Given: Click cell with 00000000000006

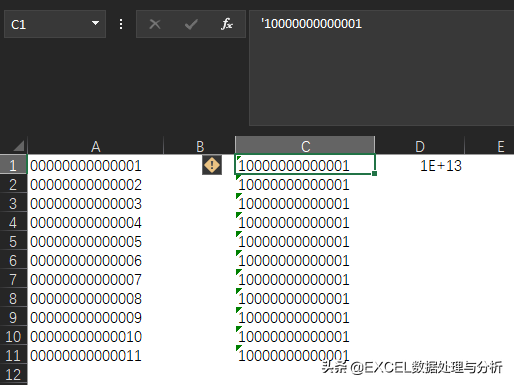Looking at the screenshot, I should tap(96, 260).
